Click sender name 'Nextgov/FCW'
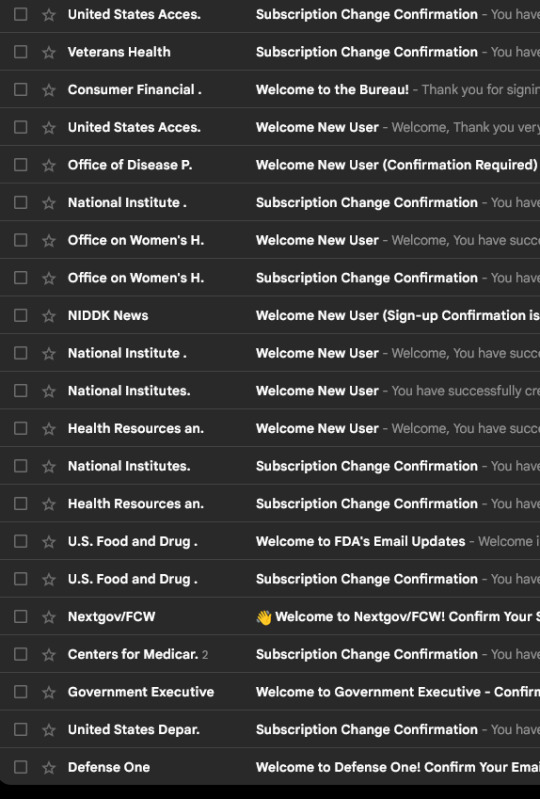Image resolution: width=540 pixels, height=799 pixels. pos(112,617)
